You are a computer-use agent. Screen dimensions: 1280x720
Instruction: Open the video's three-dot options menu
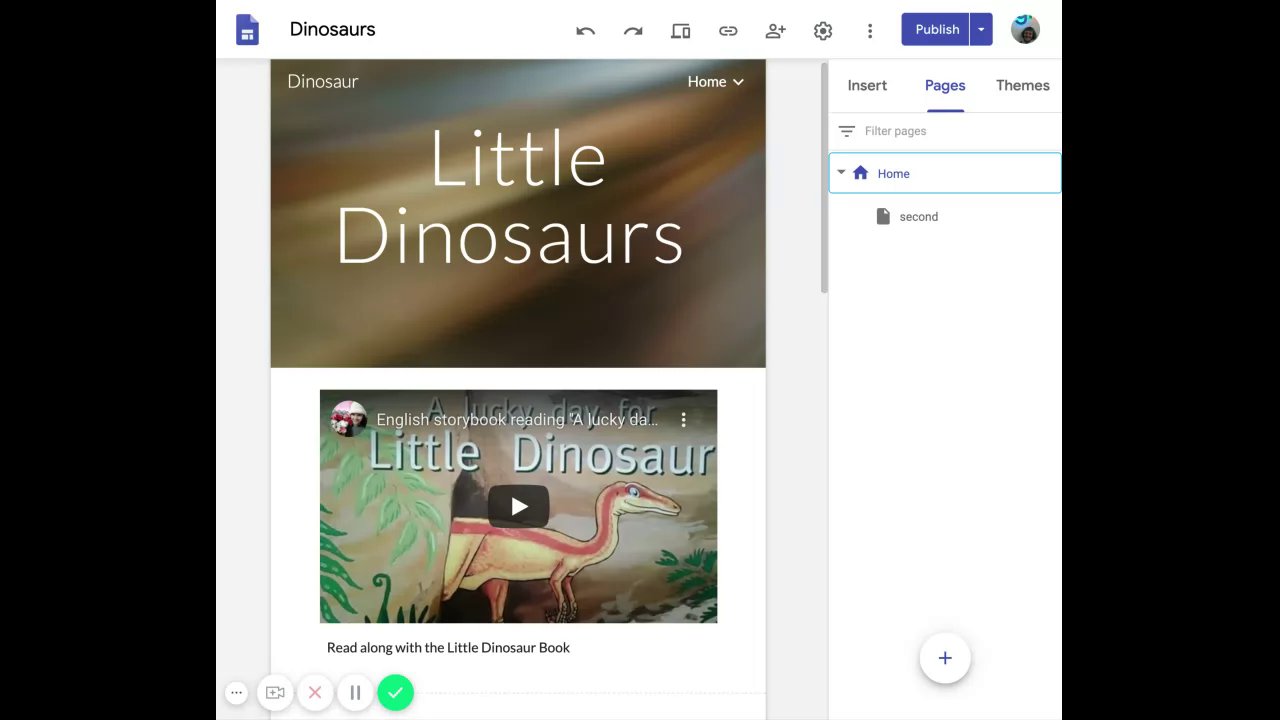pyautogui.click(x=684, y=420)
